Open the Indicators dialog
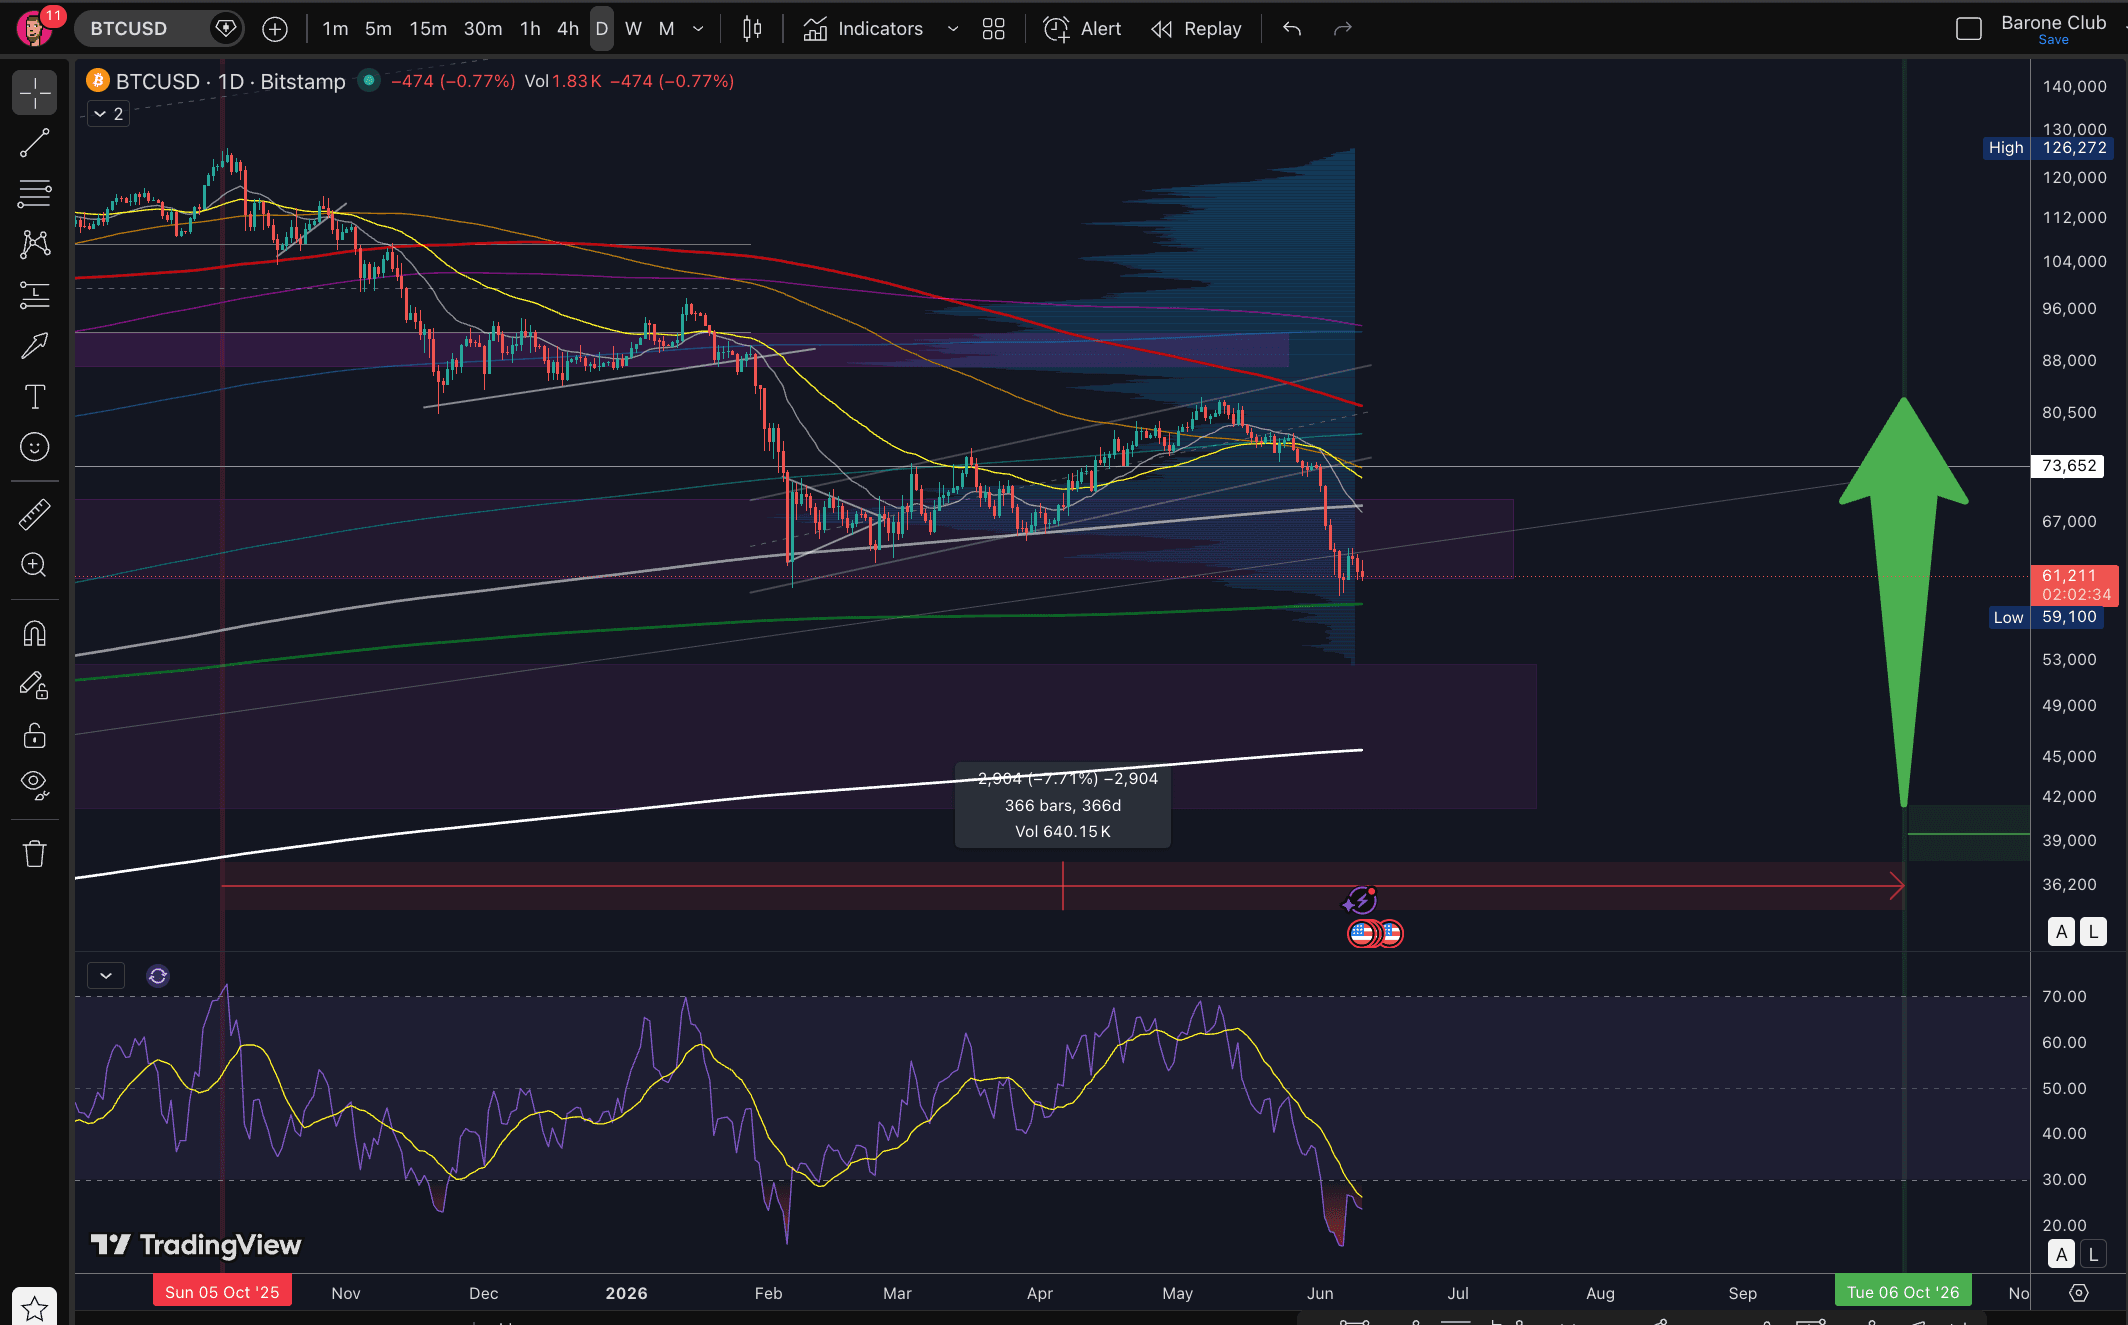 [864, 29]
